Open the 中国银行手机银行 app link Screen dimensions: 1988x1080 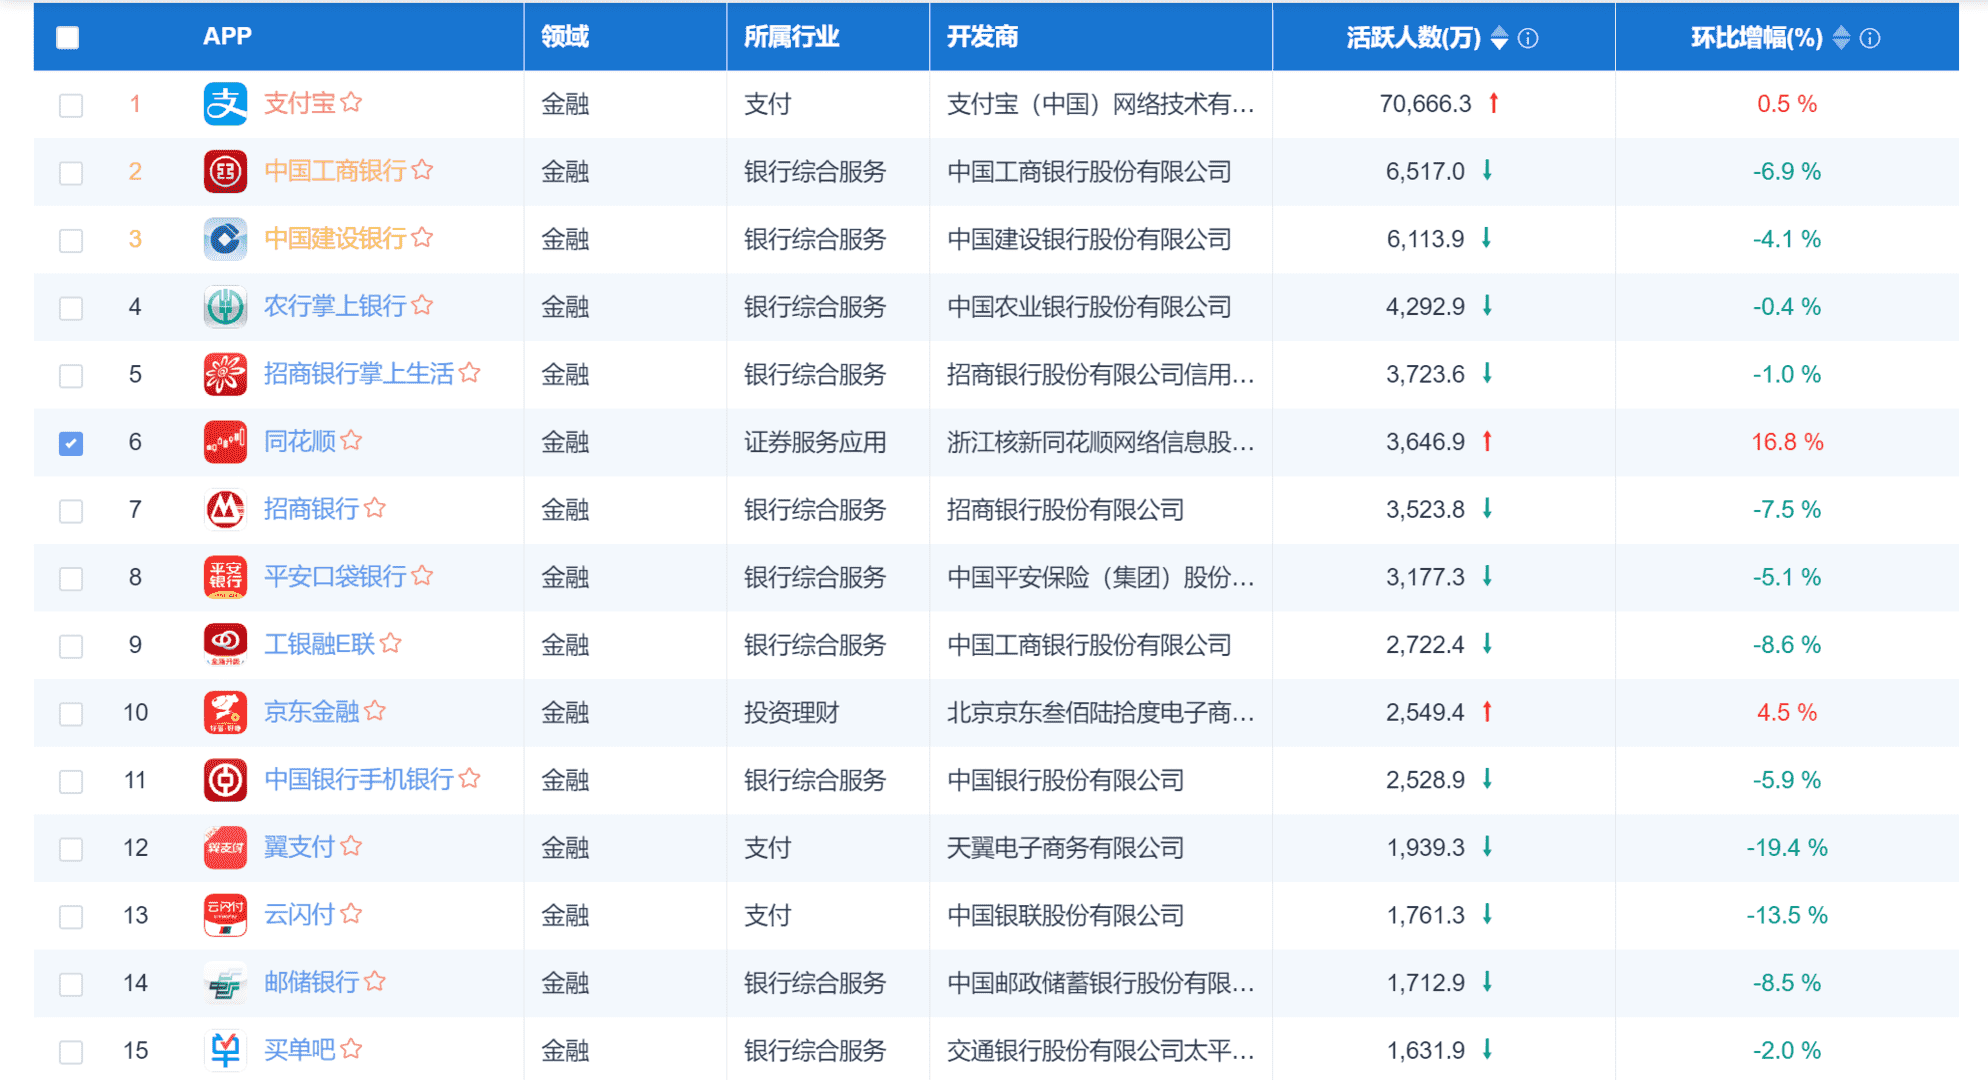(359, 779)
